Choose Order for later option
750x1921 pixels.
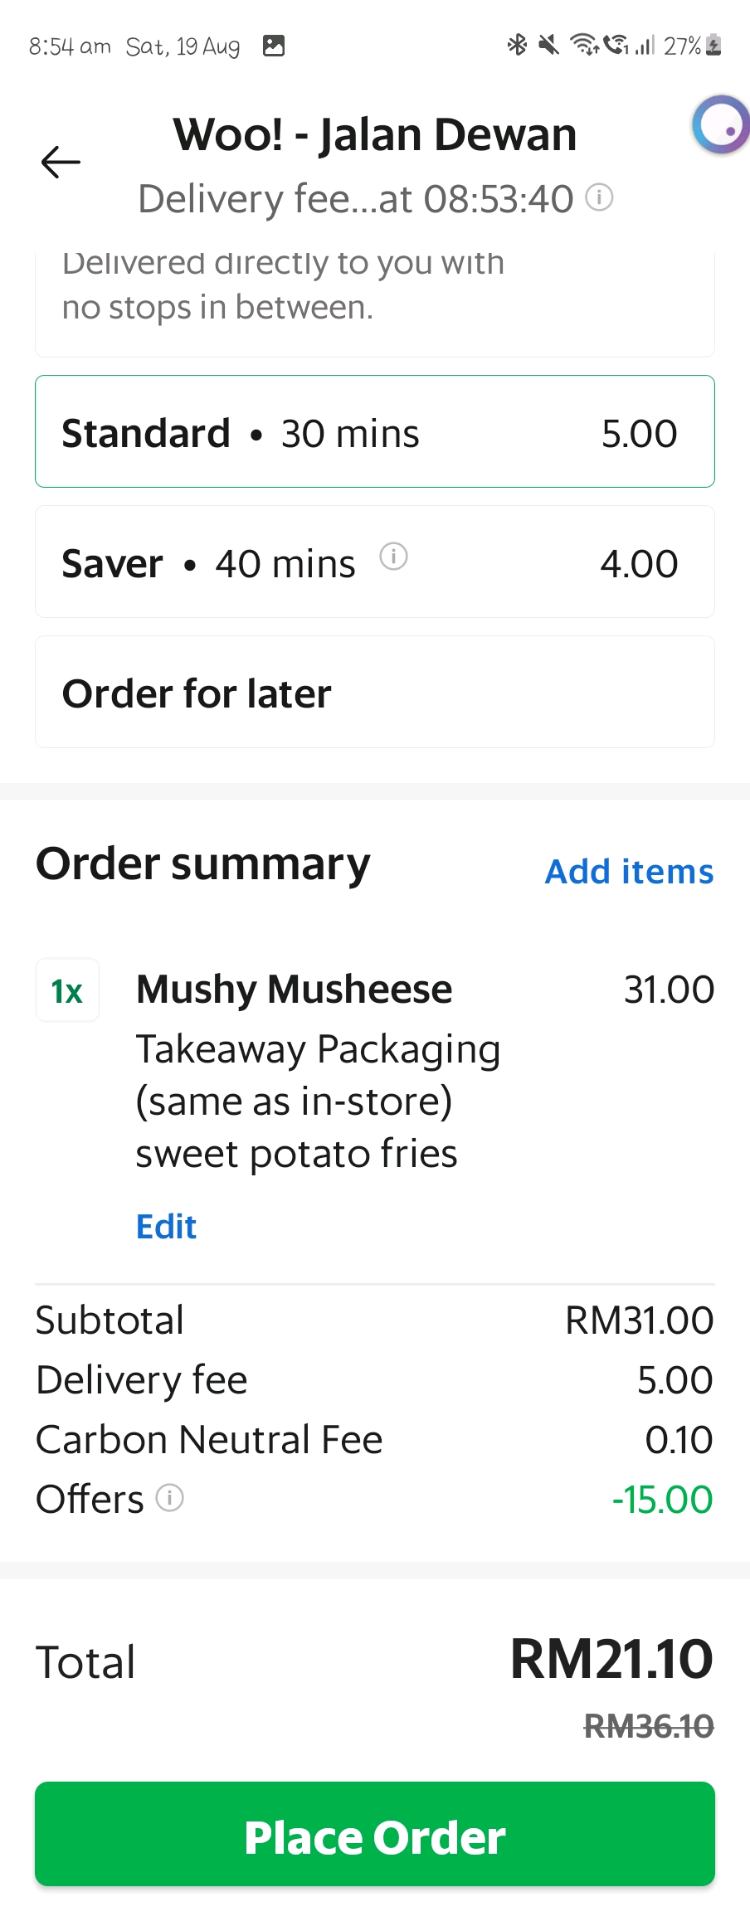coord(375,692)
